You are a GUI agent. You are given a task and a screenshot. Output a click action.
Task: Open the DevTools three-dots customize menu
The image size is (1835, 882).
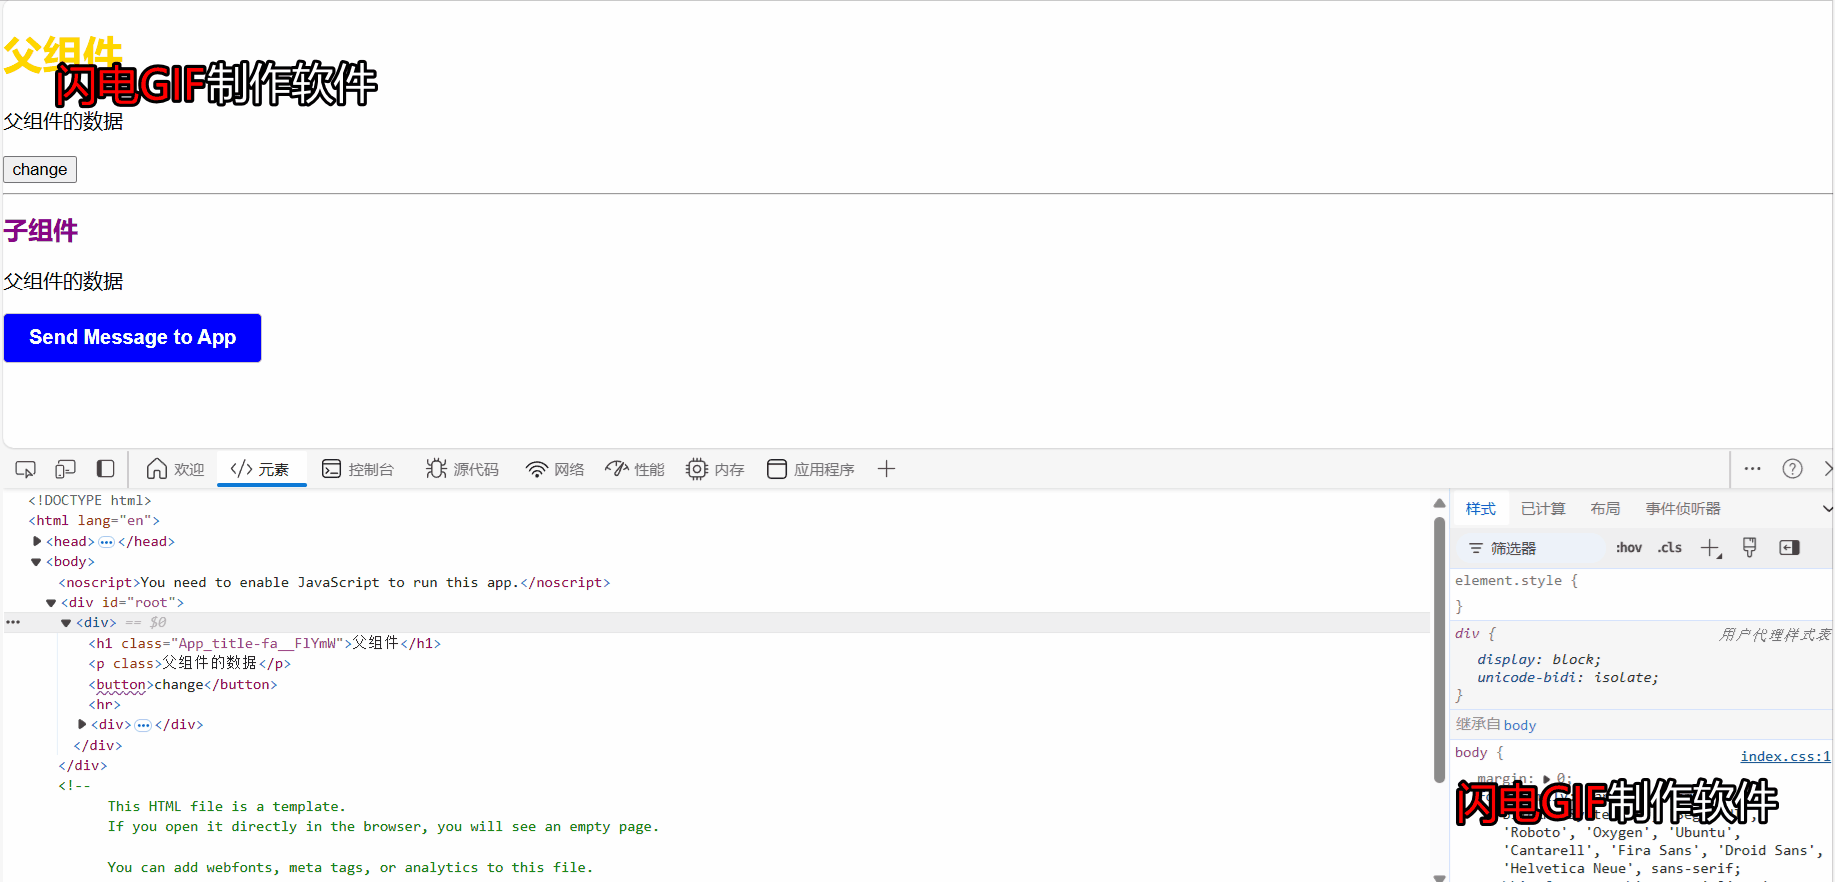click(x=1753, y=469)
